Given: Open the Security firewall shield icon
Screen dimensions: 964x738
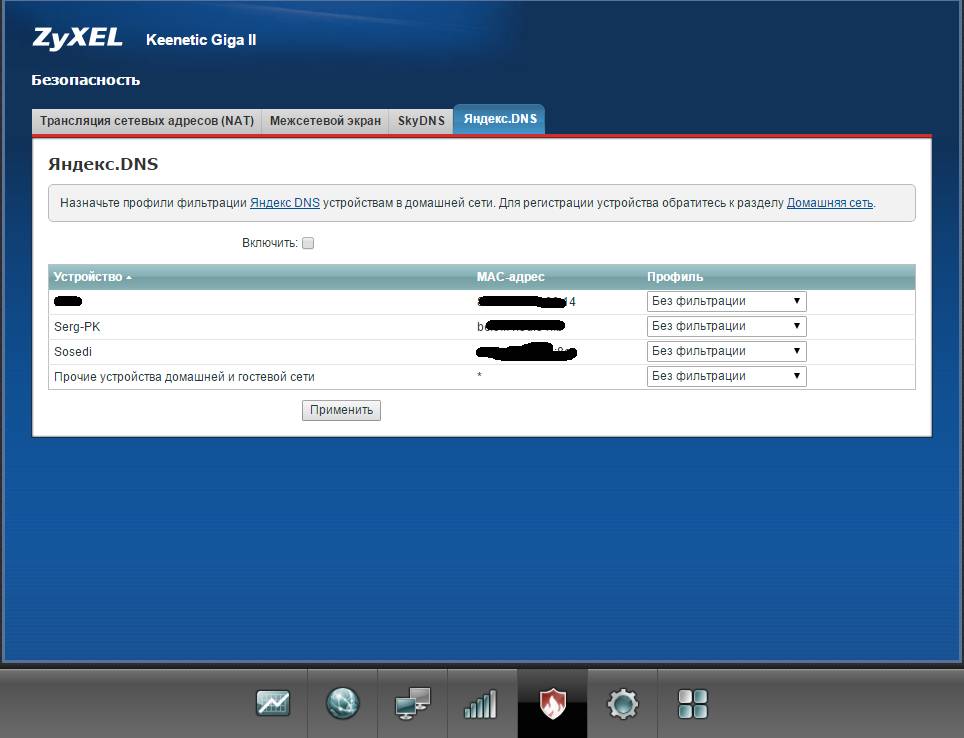Looking at the screenshot, I should coord(552,703).
